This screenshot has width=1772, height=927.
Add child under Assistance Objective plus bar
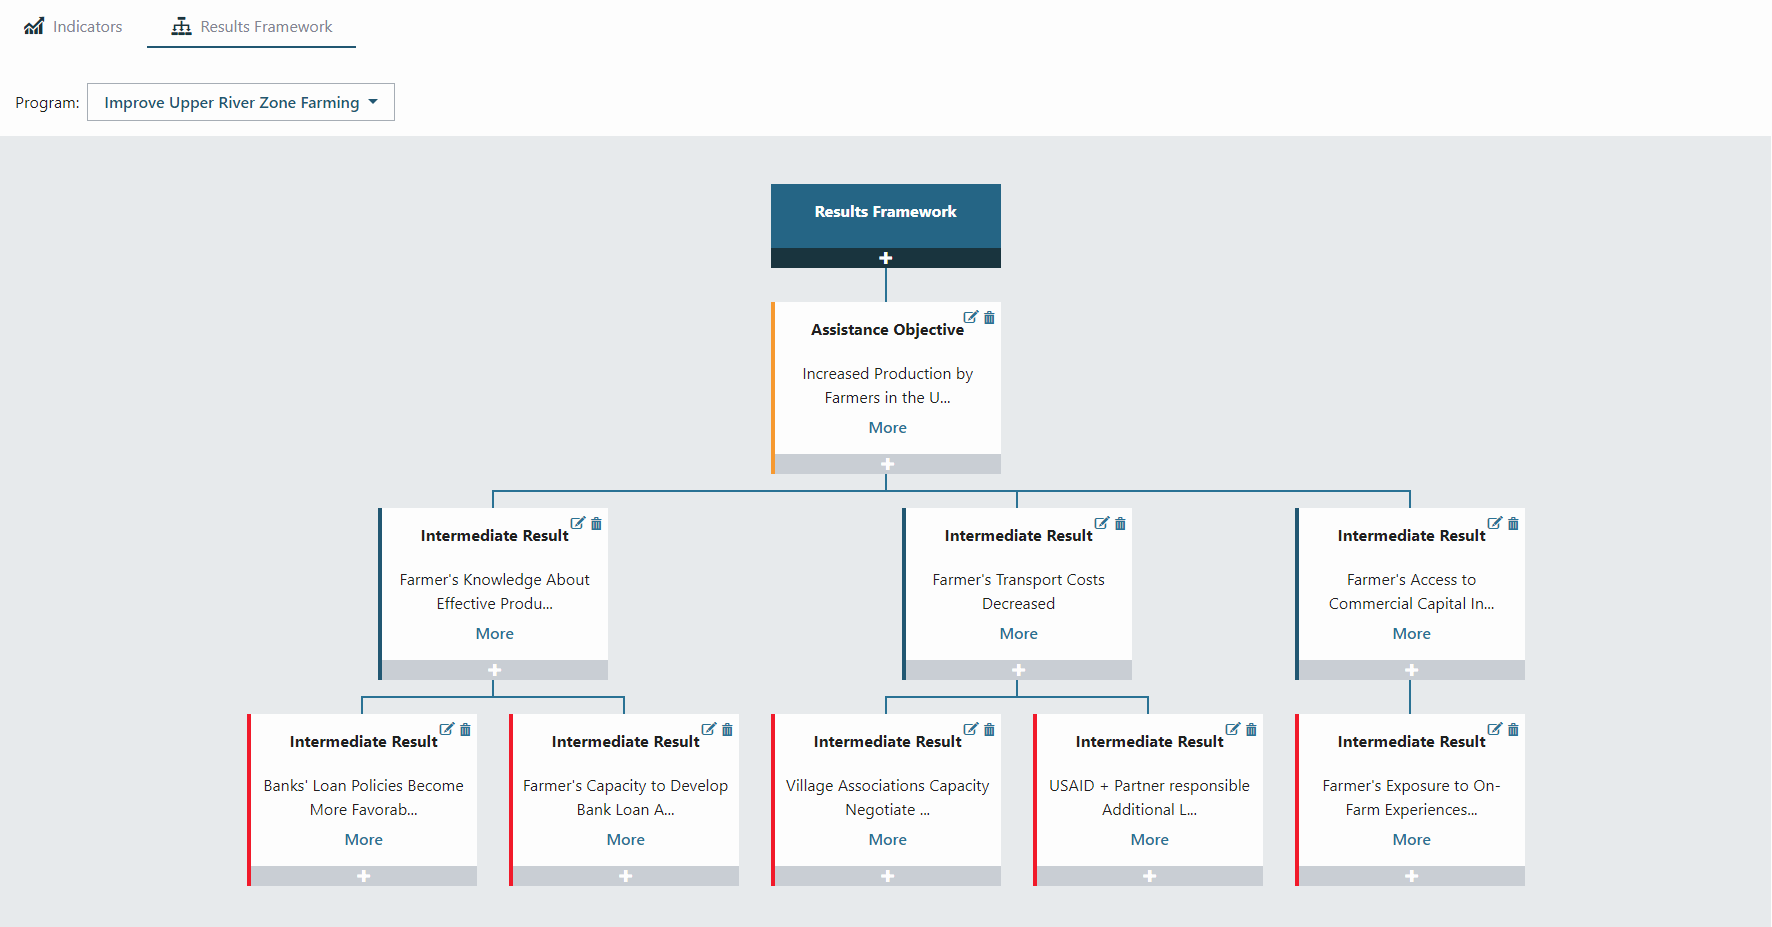(x=887, y=464)
